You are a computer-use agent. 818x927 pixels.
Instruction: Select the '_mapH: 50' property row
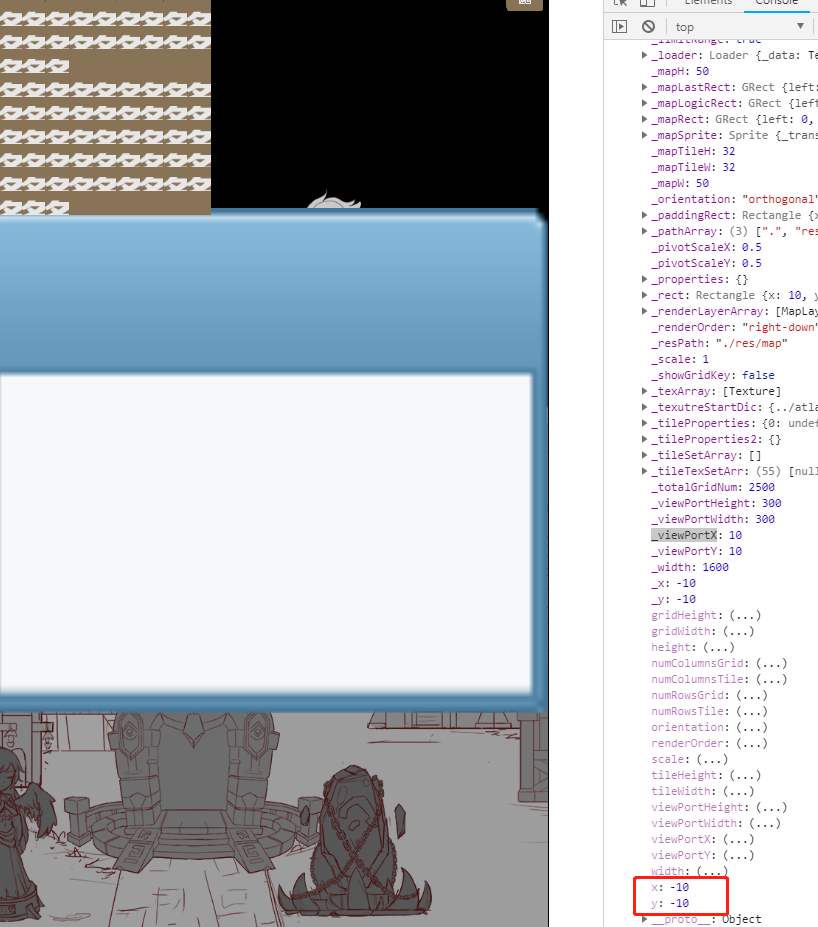pos(680,71)
